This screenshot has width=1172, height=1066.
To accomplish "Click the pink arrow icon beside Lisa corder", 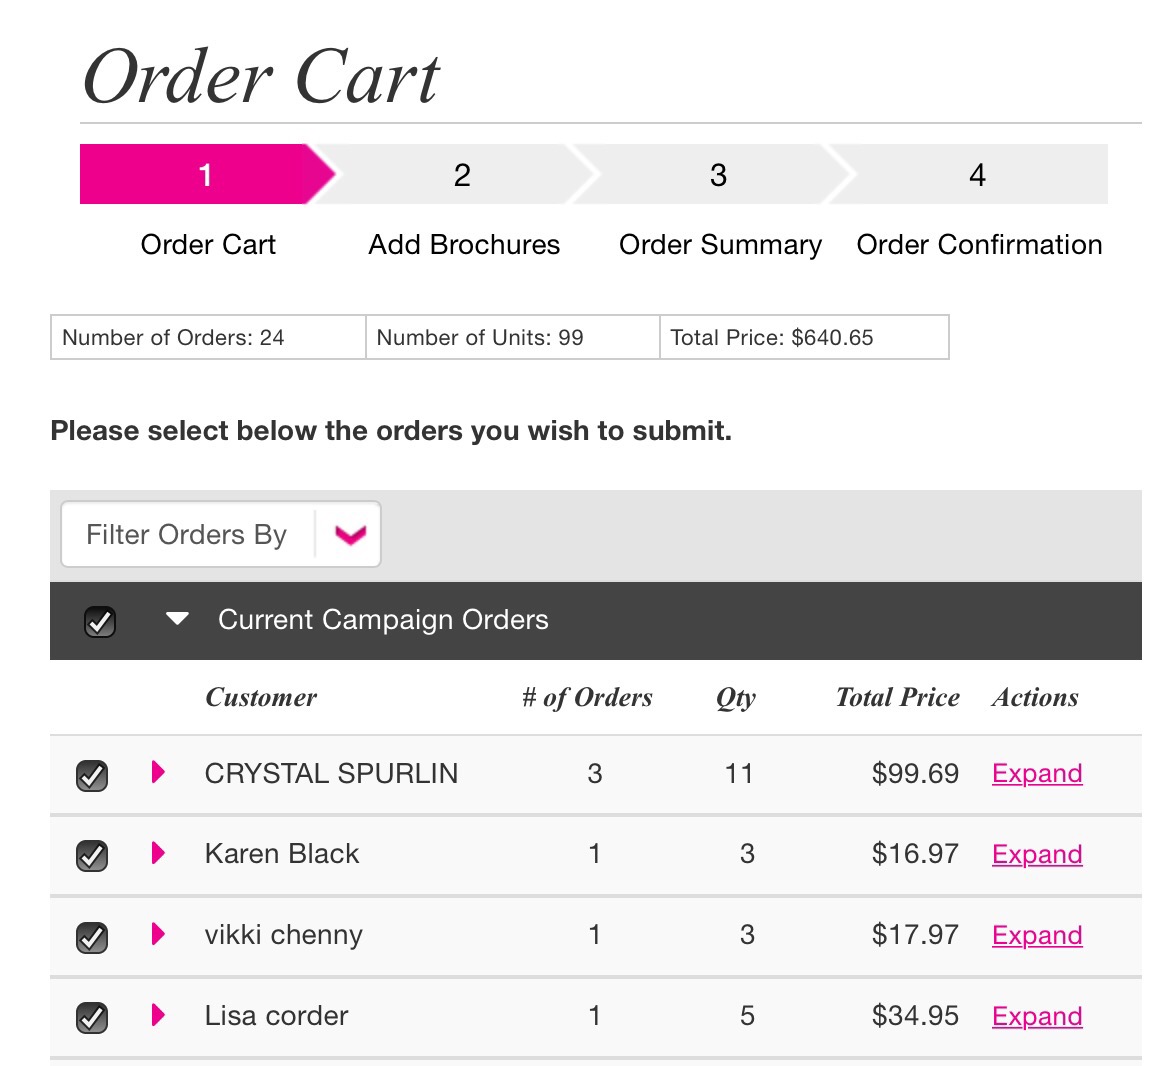I will pyautogui.click(x=157, y=1016).
